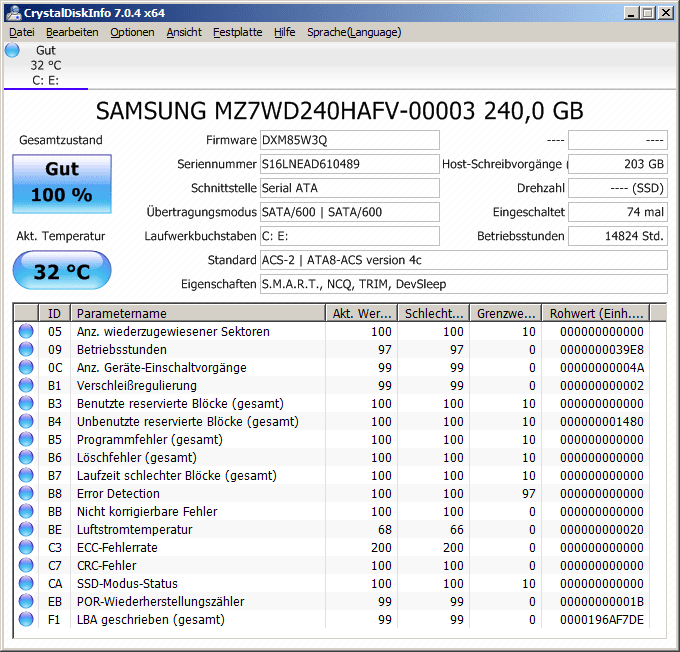Viewport: 680px width, 652px height.
Task: Click status orb of row 09 Betriebsstunden
Action: [x=26, y=349]
